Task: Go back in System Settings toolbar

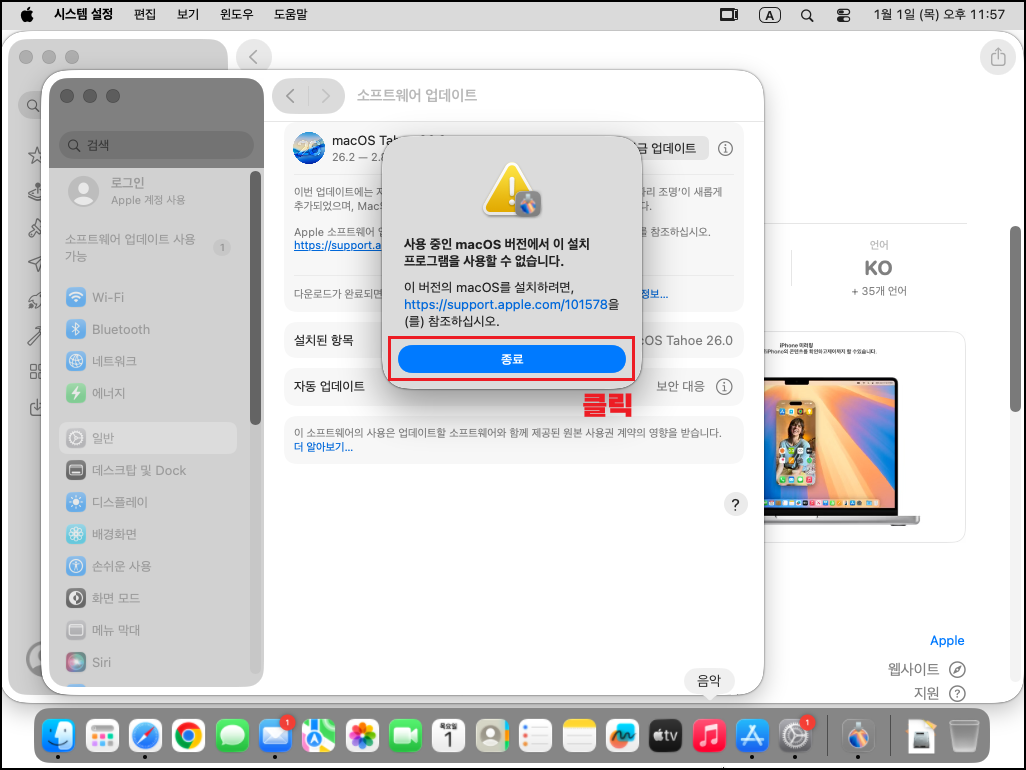Action: (291, 96)
